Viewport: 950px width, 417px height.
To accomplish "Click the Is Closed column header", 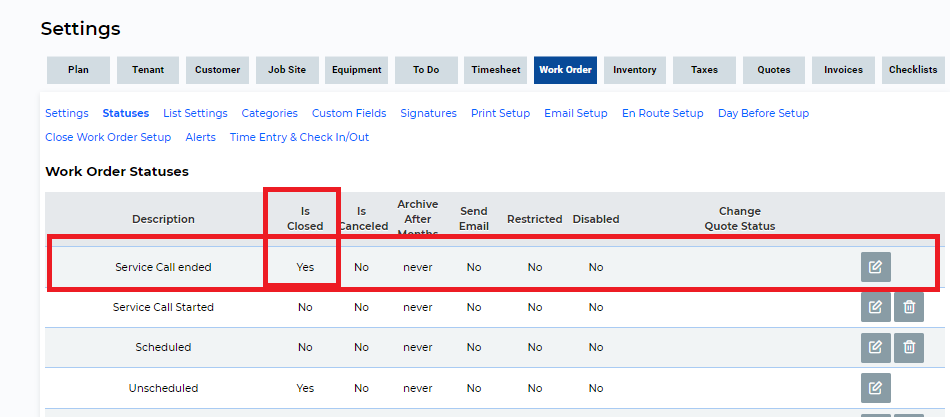I will [305, 219].
